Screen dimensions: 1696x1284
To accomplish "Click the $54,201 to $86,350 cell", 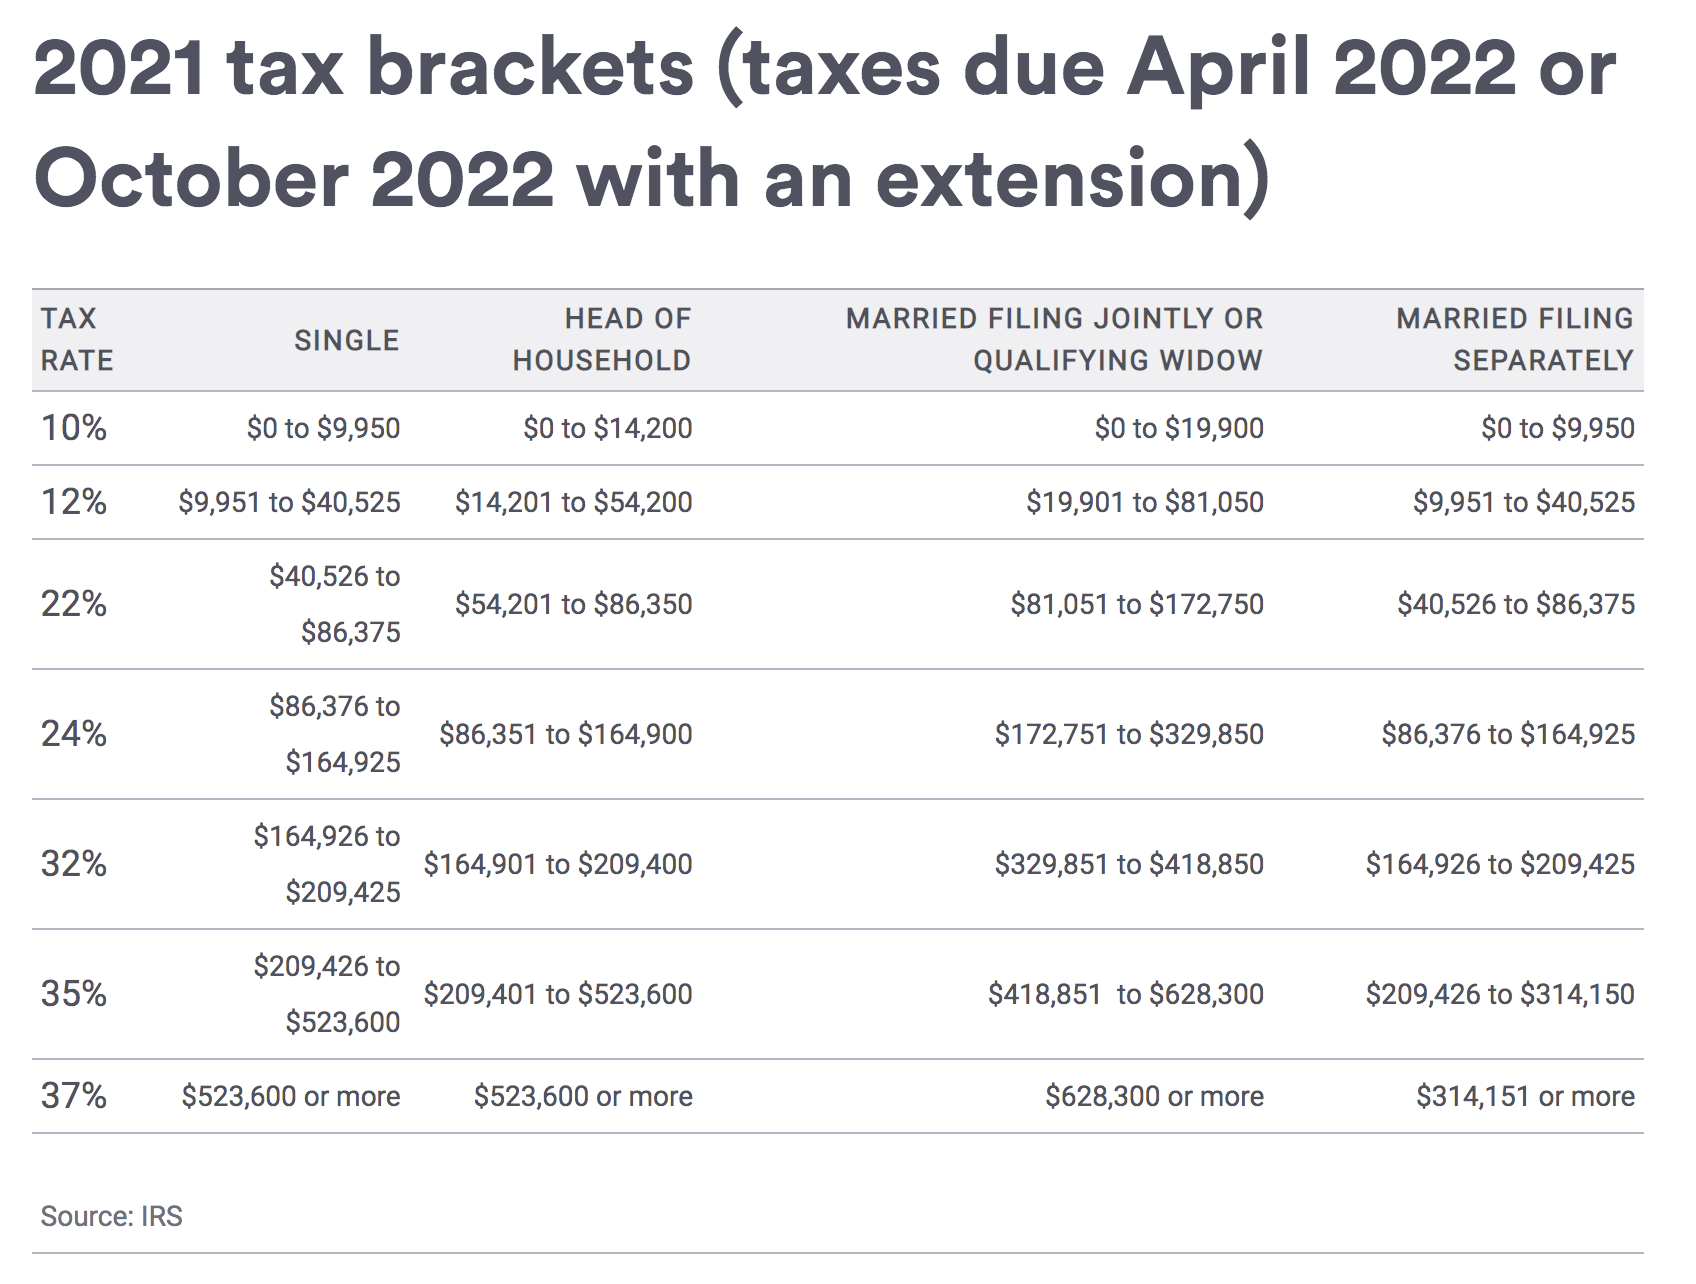I will [573, 604].
